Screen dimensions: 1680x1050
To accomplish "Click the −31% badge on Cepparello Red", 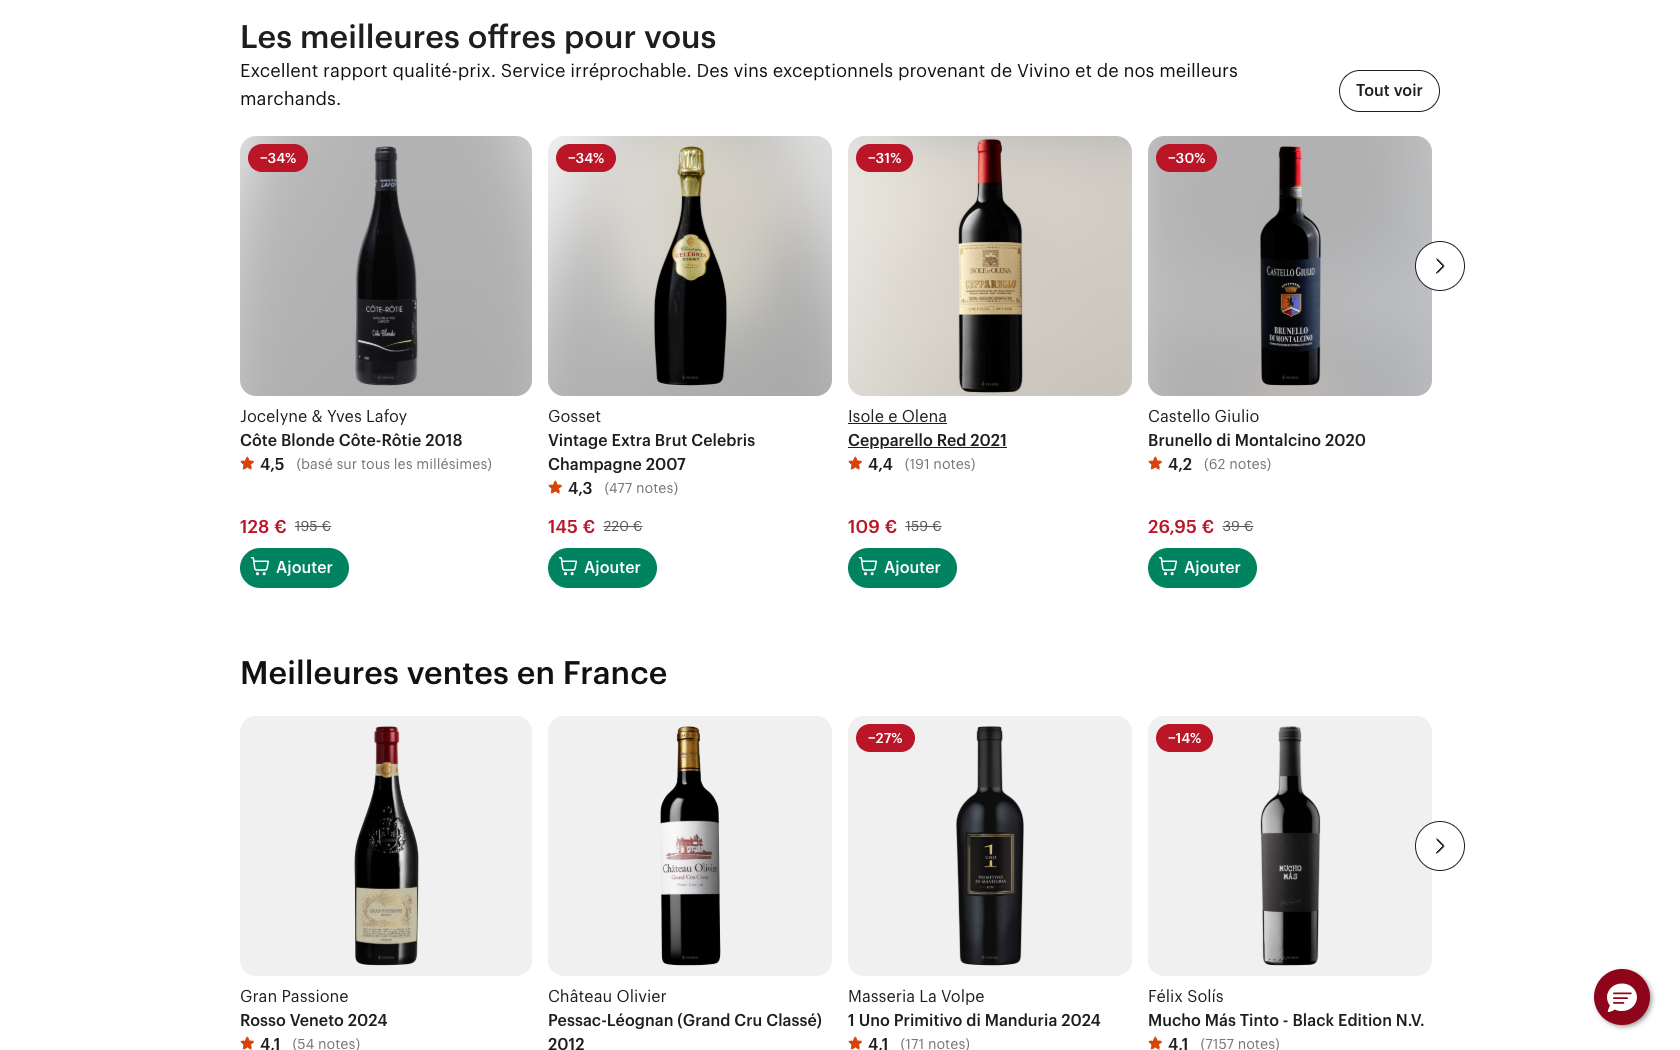I will [884, 157].
